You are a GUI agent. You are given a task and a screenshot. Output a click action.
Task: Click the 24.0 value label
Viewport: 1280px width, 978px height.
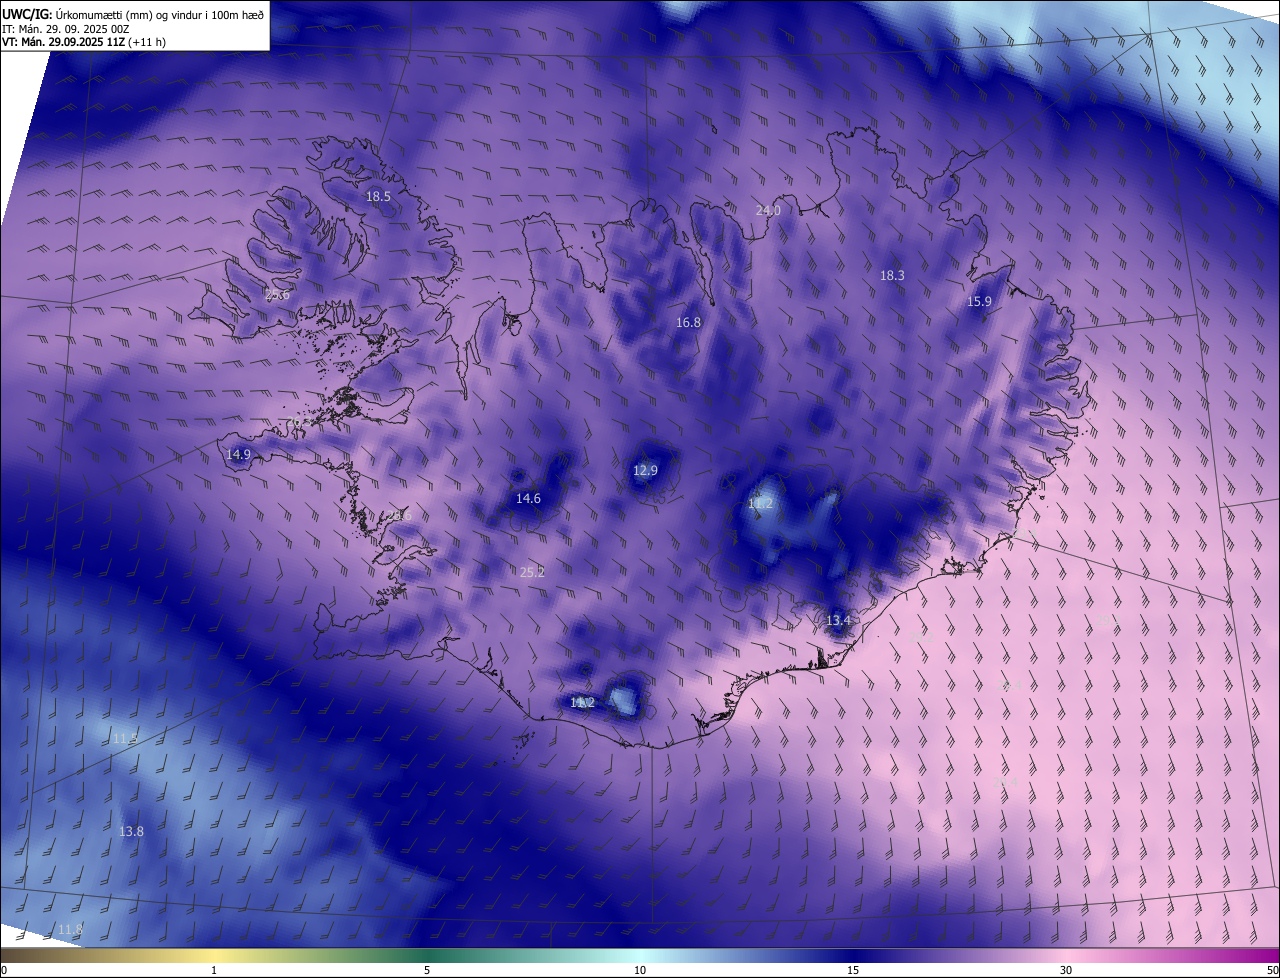click(x=768, y=210)
